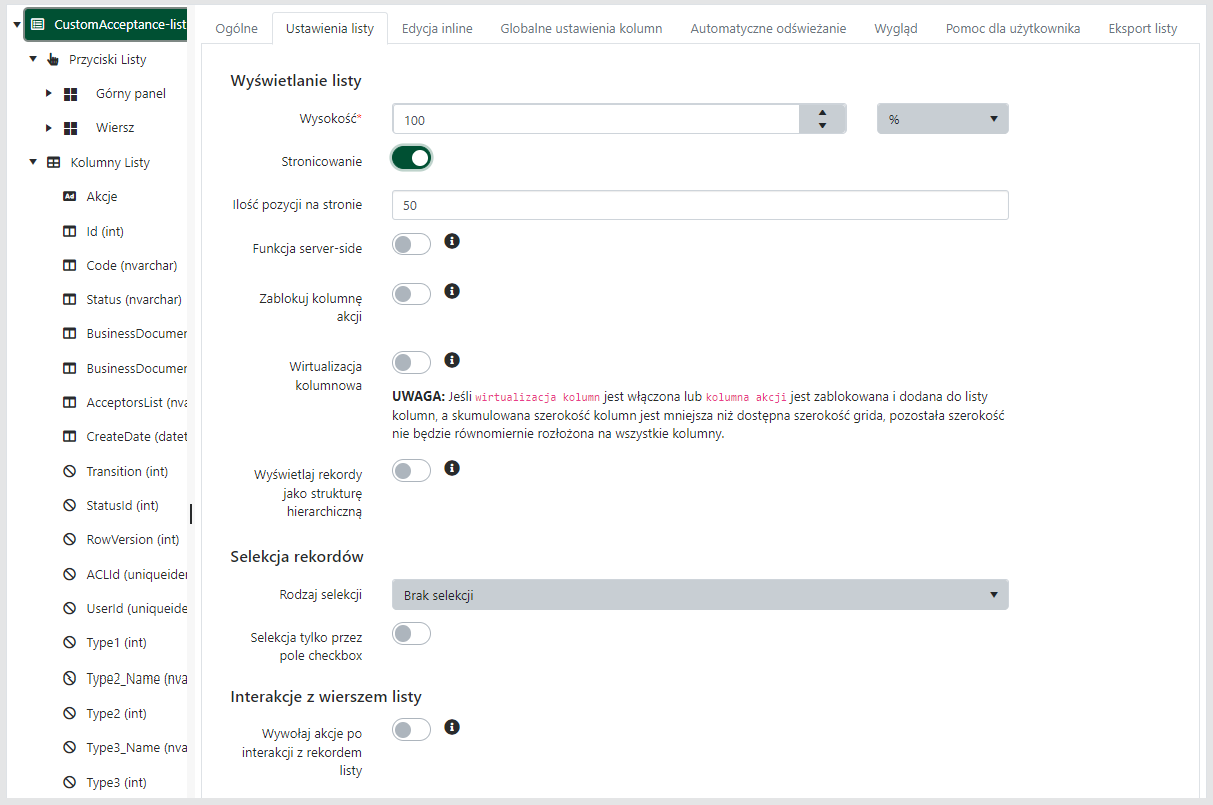1213x805 pixels.
Task: Click info icon next to Funkcja server-side
Action: [452, 241]
